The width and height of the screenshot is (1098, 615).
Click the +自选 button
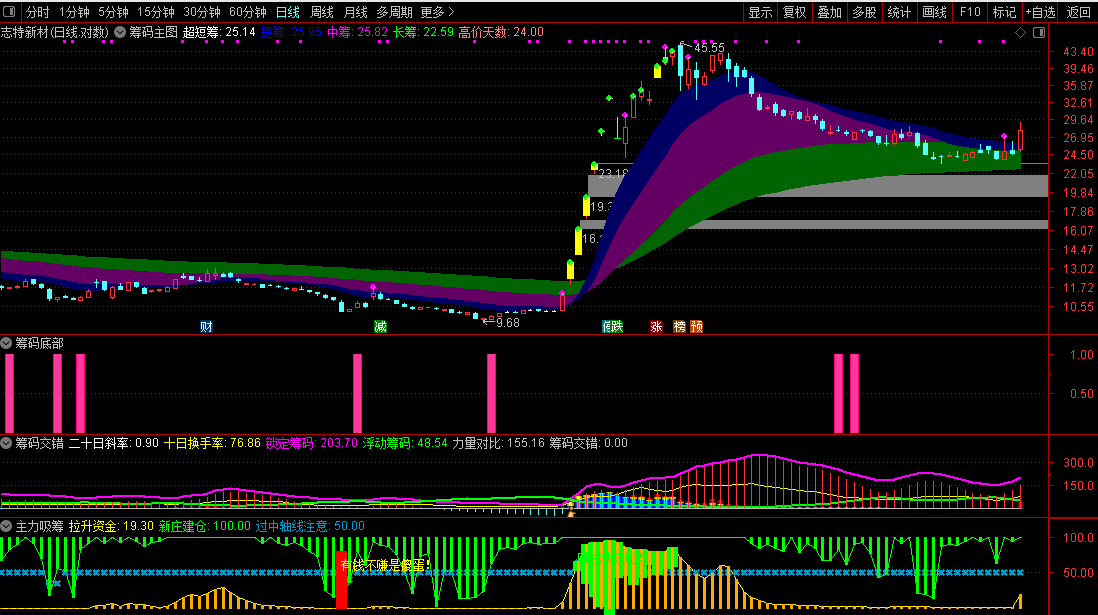click(1040, 12)
